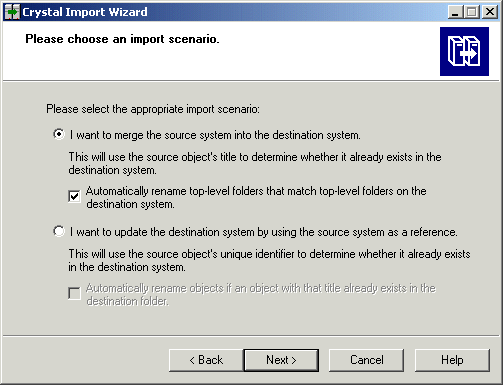Click the source object's unique identifier description text
The image size is (503, 385).
tap(269, 260)
